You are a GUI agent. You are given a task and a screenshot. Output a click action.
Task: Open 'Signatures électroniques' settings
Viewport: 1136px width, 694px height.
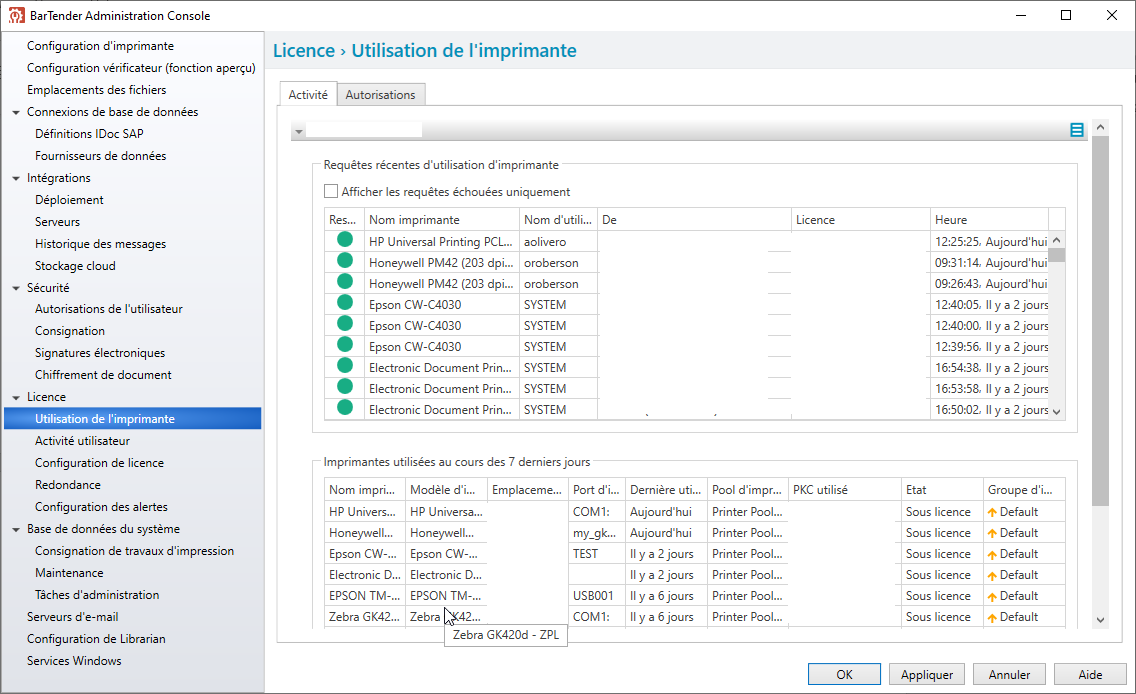100,352
